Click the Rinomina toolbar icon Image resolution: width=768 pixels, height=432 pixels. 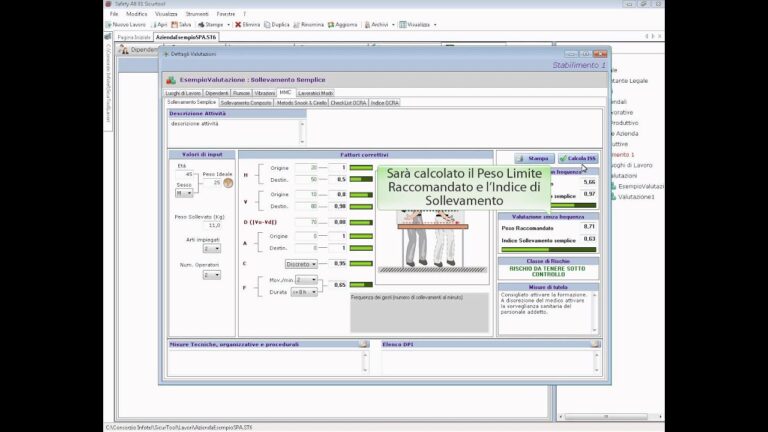[296, 24]
